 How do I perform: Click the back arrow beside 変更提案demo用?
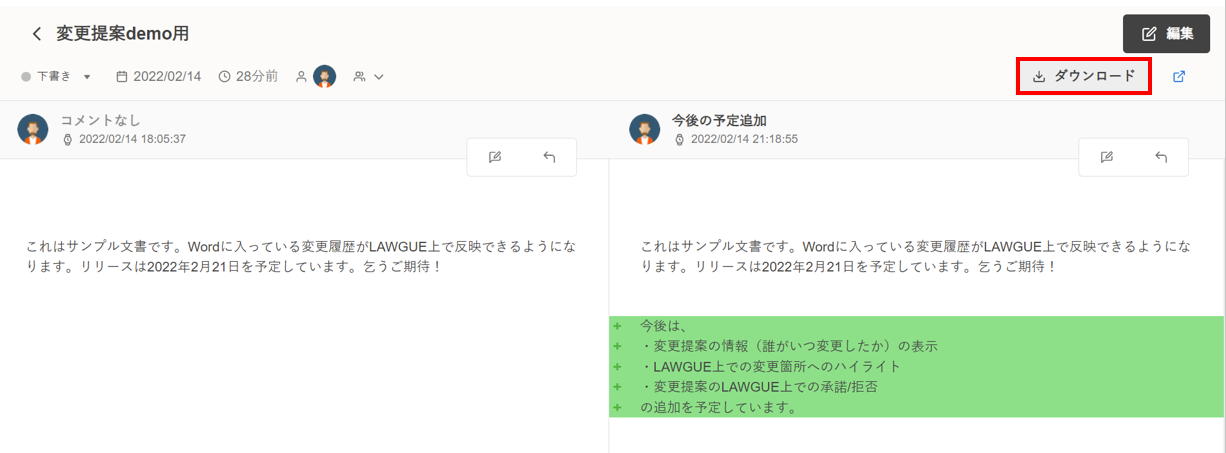click(x=37, y=34)
